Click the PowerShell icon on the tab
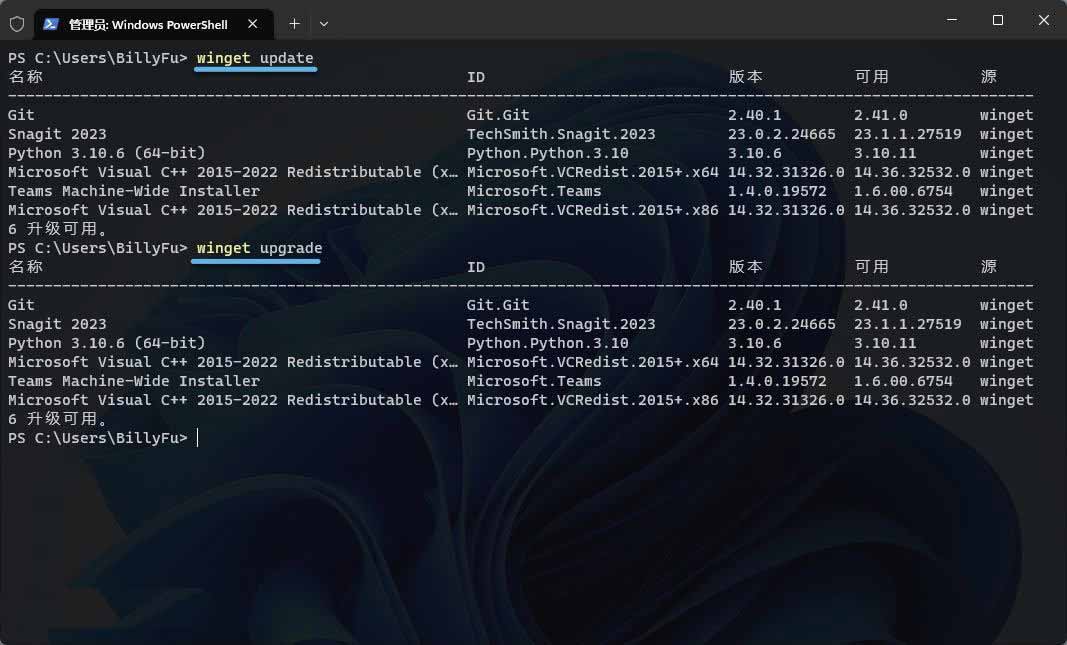 click(50, 24)
